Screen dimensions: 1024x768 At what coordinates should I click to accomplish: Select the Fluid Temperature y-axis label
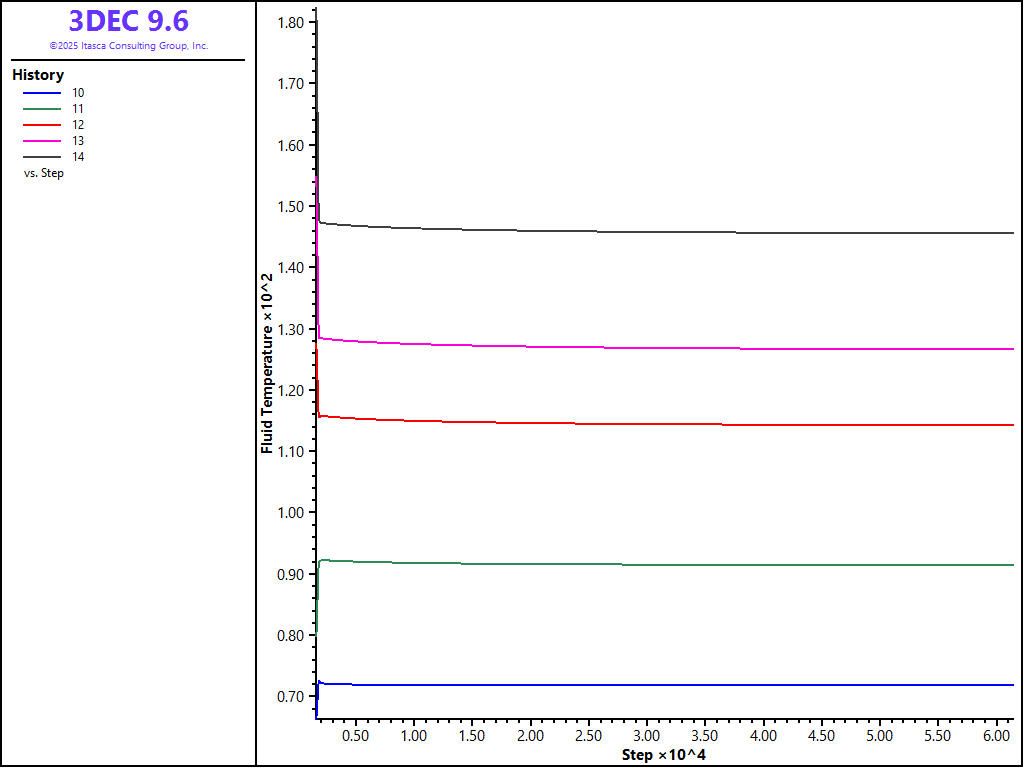click(x=267, y=363)
